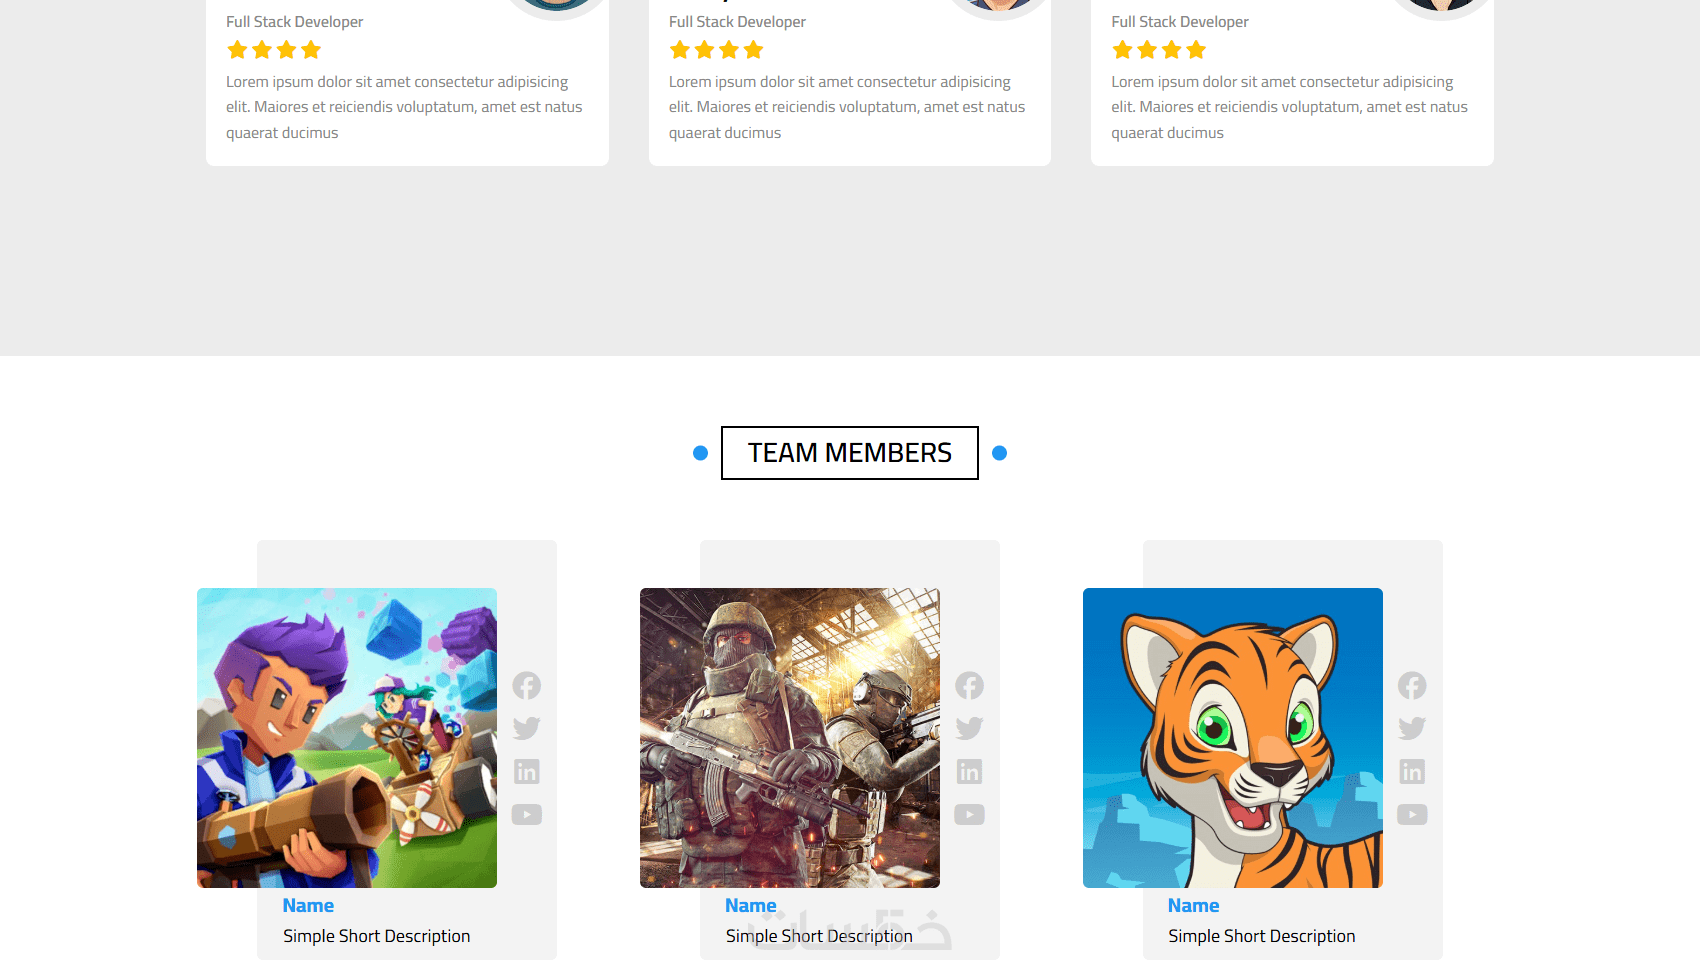
Task: Open YouTube link on the soldiers member card
Action: [x=969, y=815]
